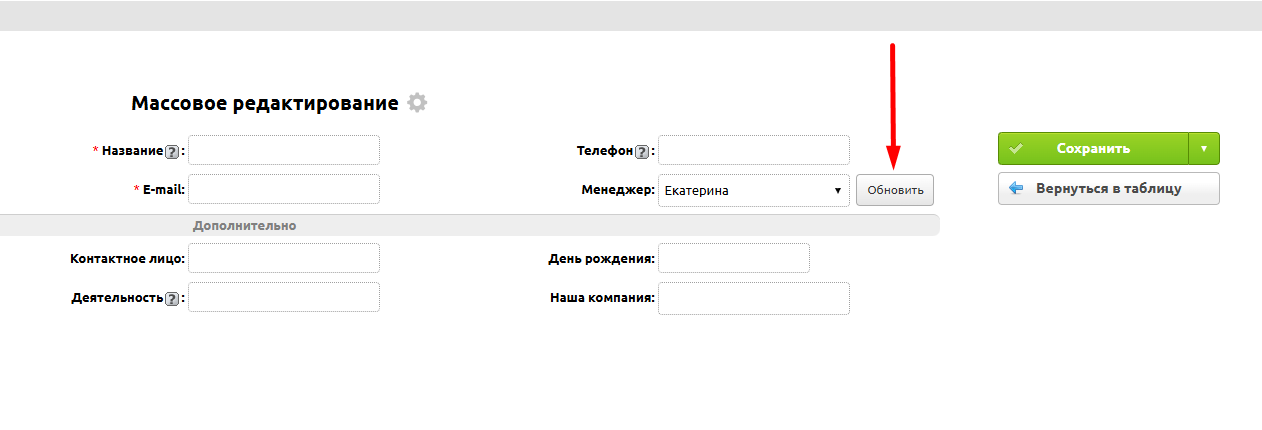Click help icon next to Телефон

(642, 152)
